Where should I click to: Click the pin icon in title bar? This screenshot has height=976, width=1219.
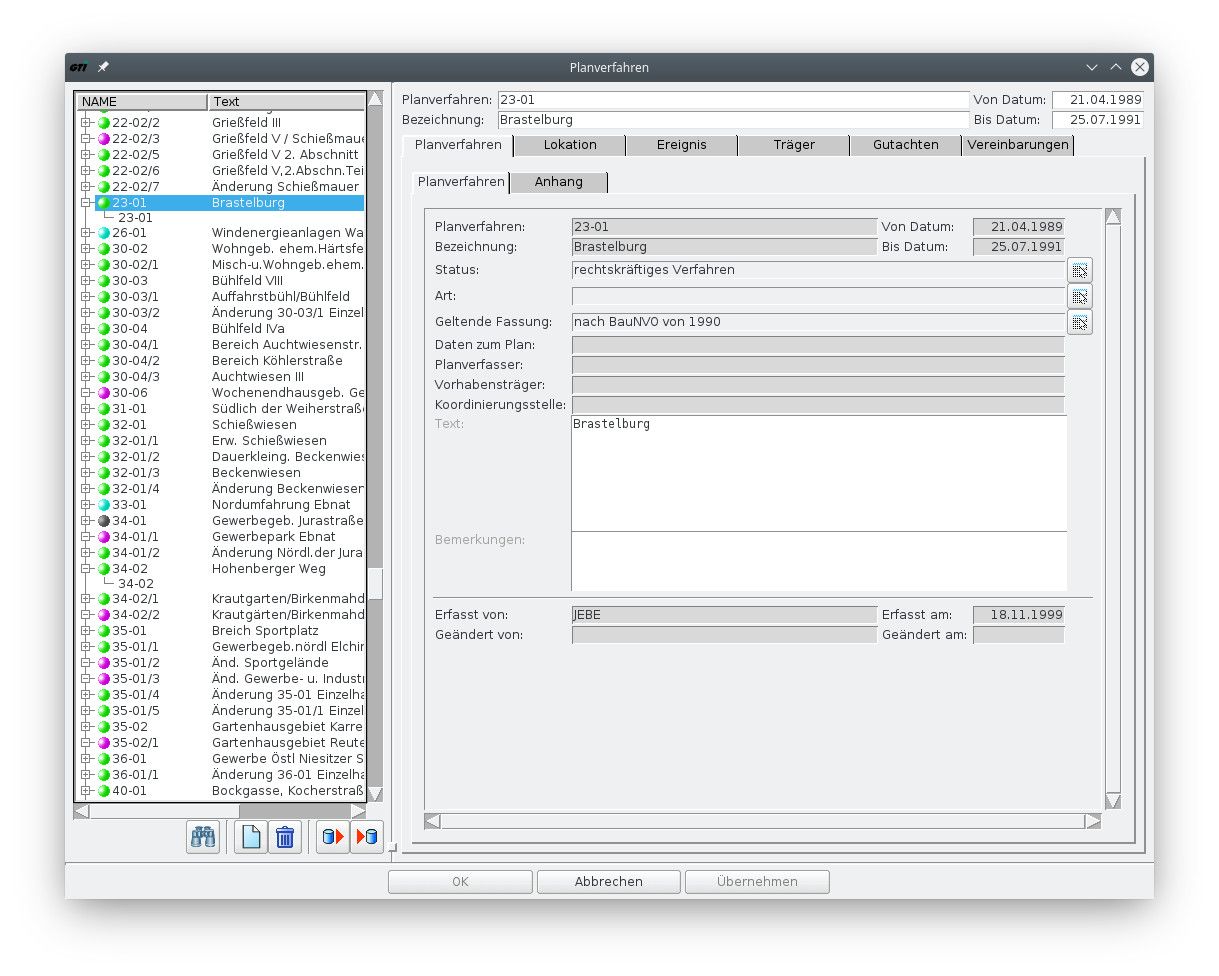[x=103, y=67]
